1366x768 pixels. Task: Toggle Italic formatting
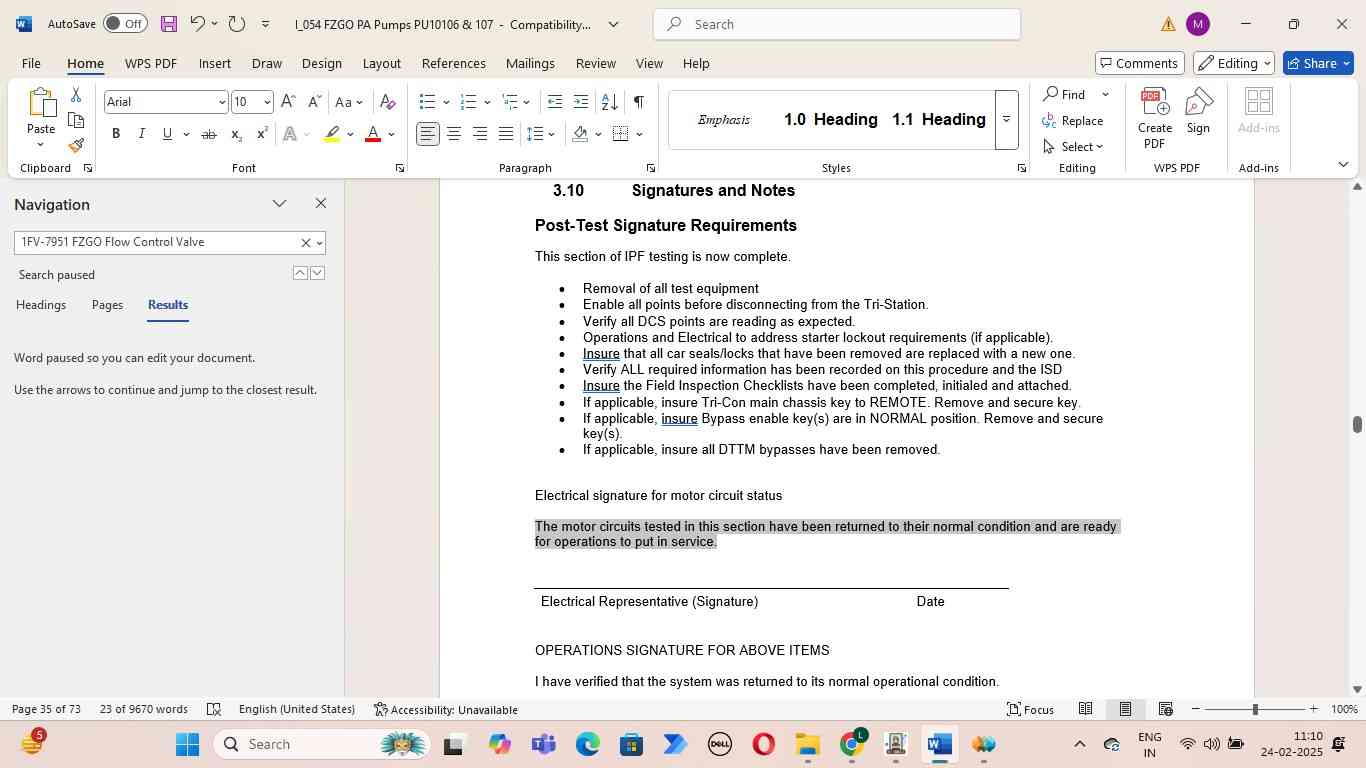coord(141,134)
